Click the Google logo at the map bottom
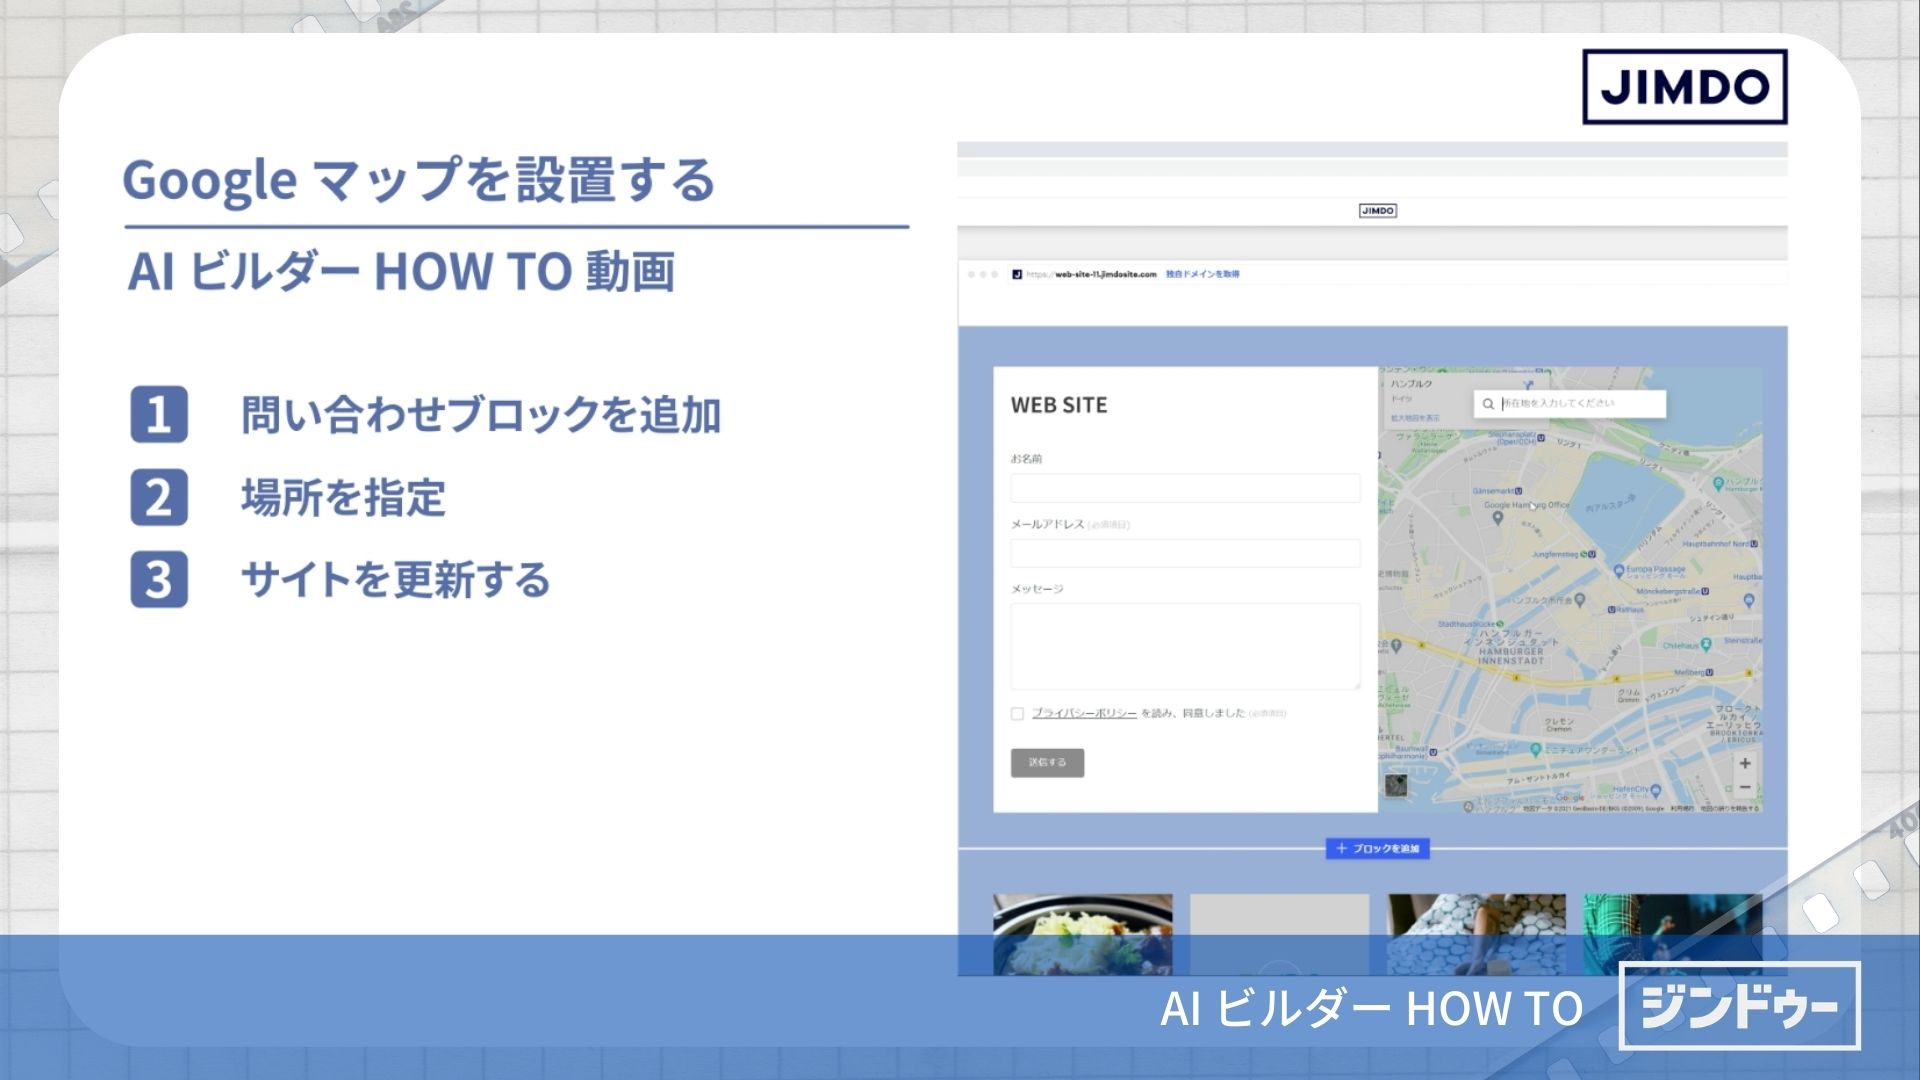 [x=1569, y=798]
